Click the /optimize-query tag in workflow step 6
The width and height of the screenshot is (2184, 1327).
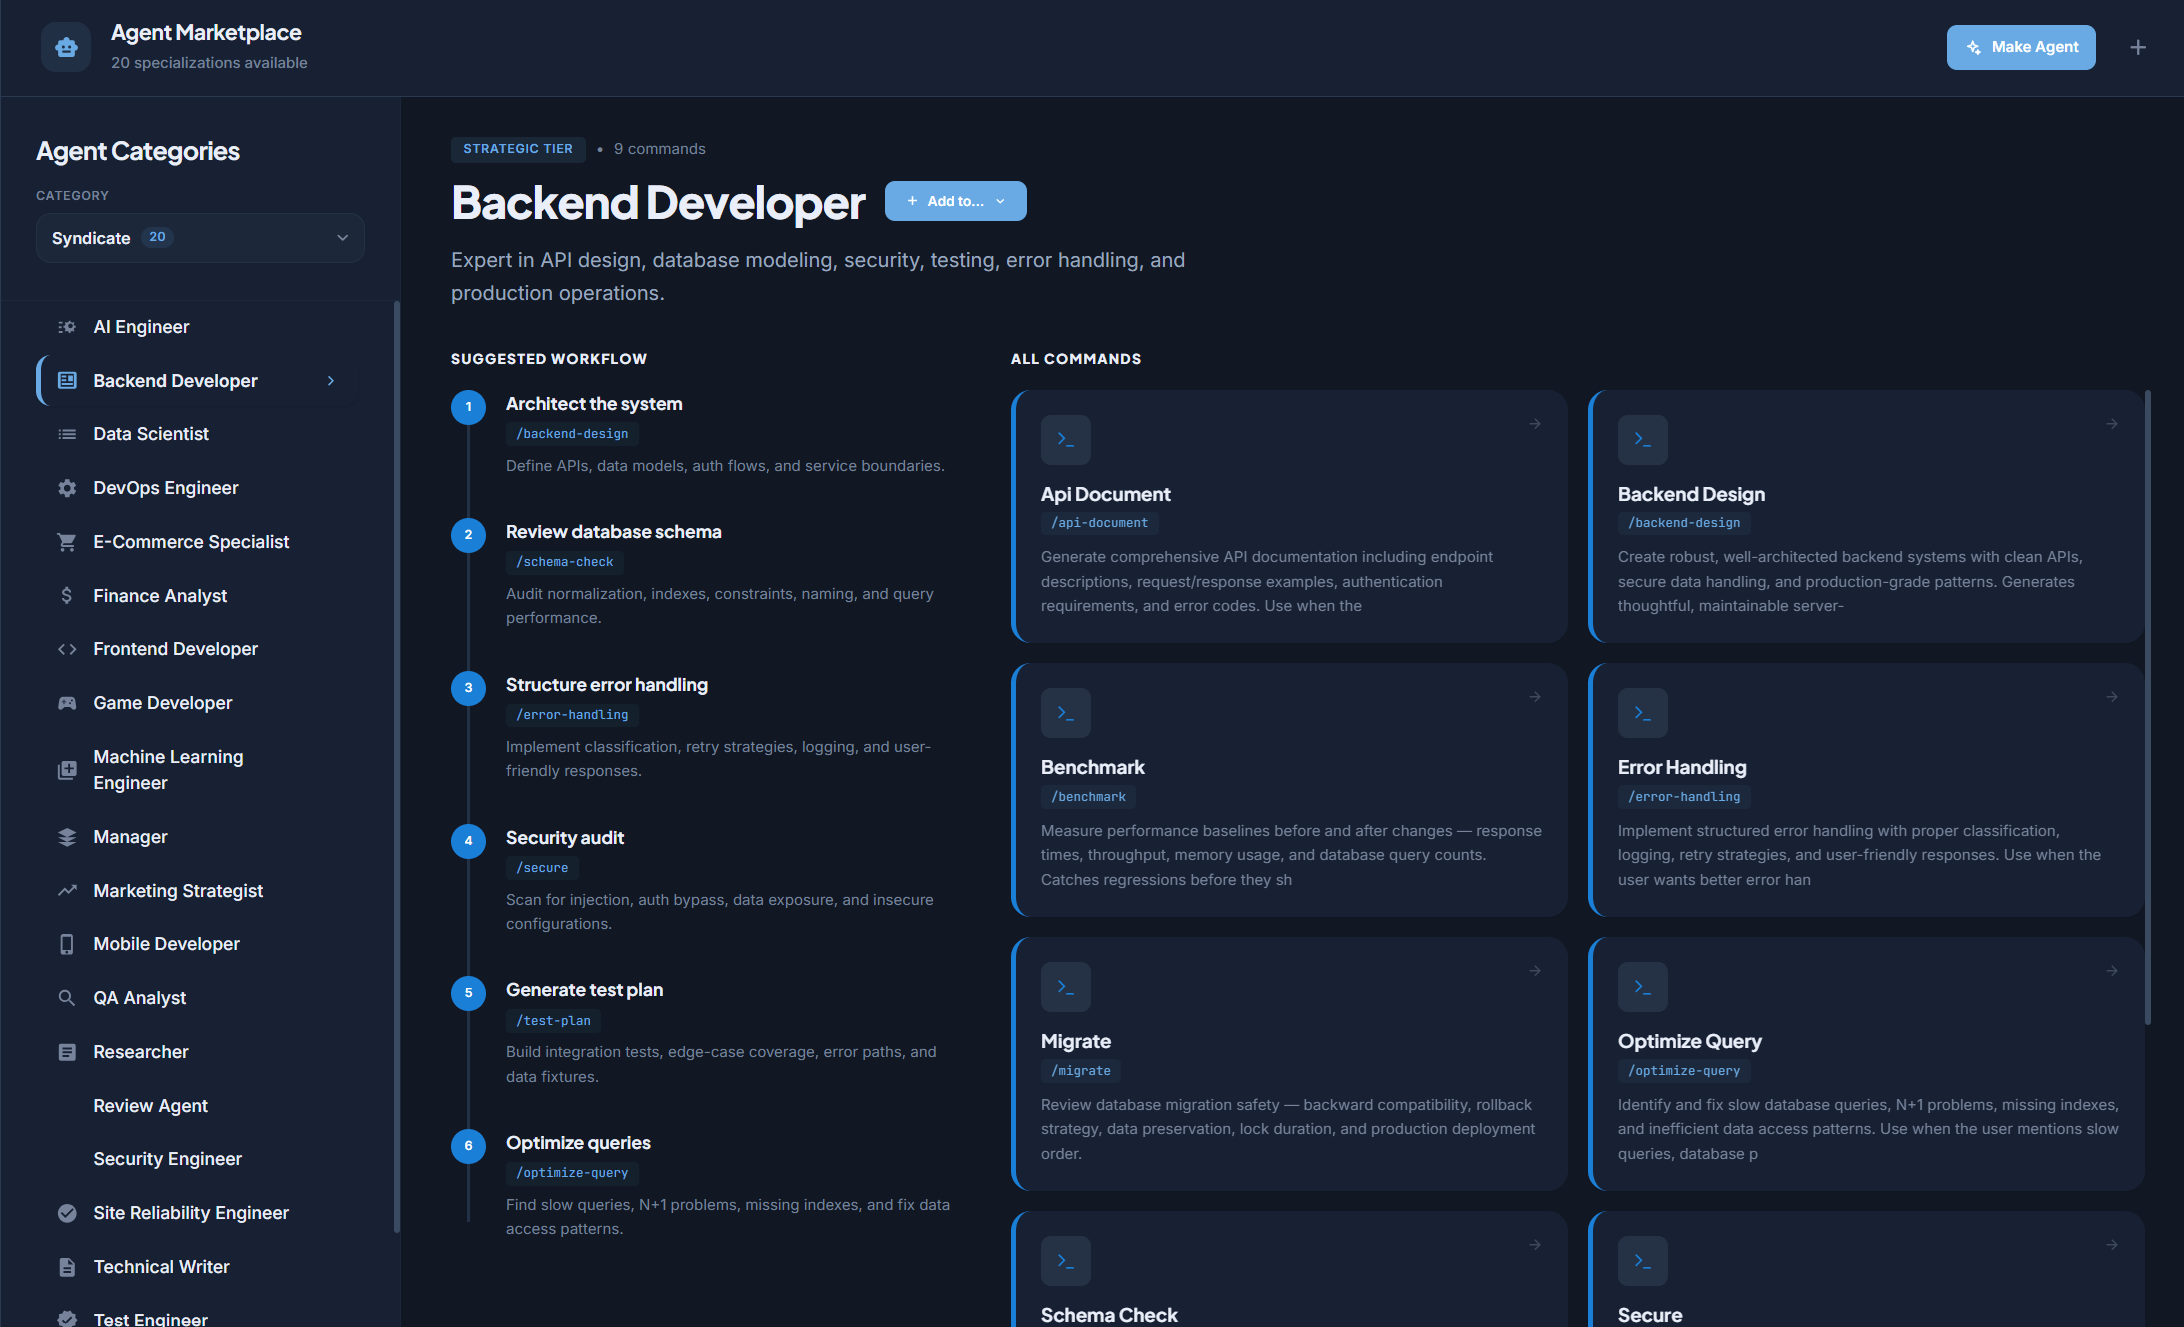(572, 1173)
